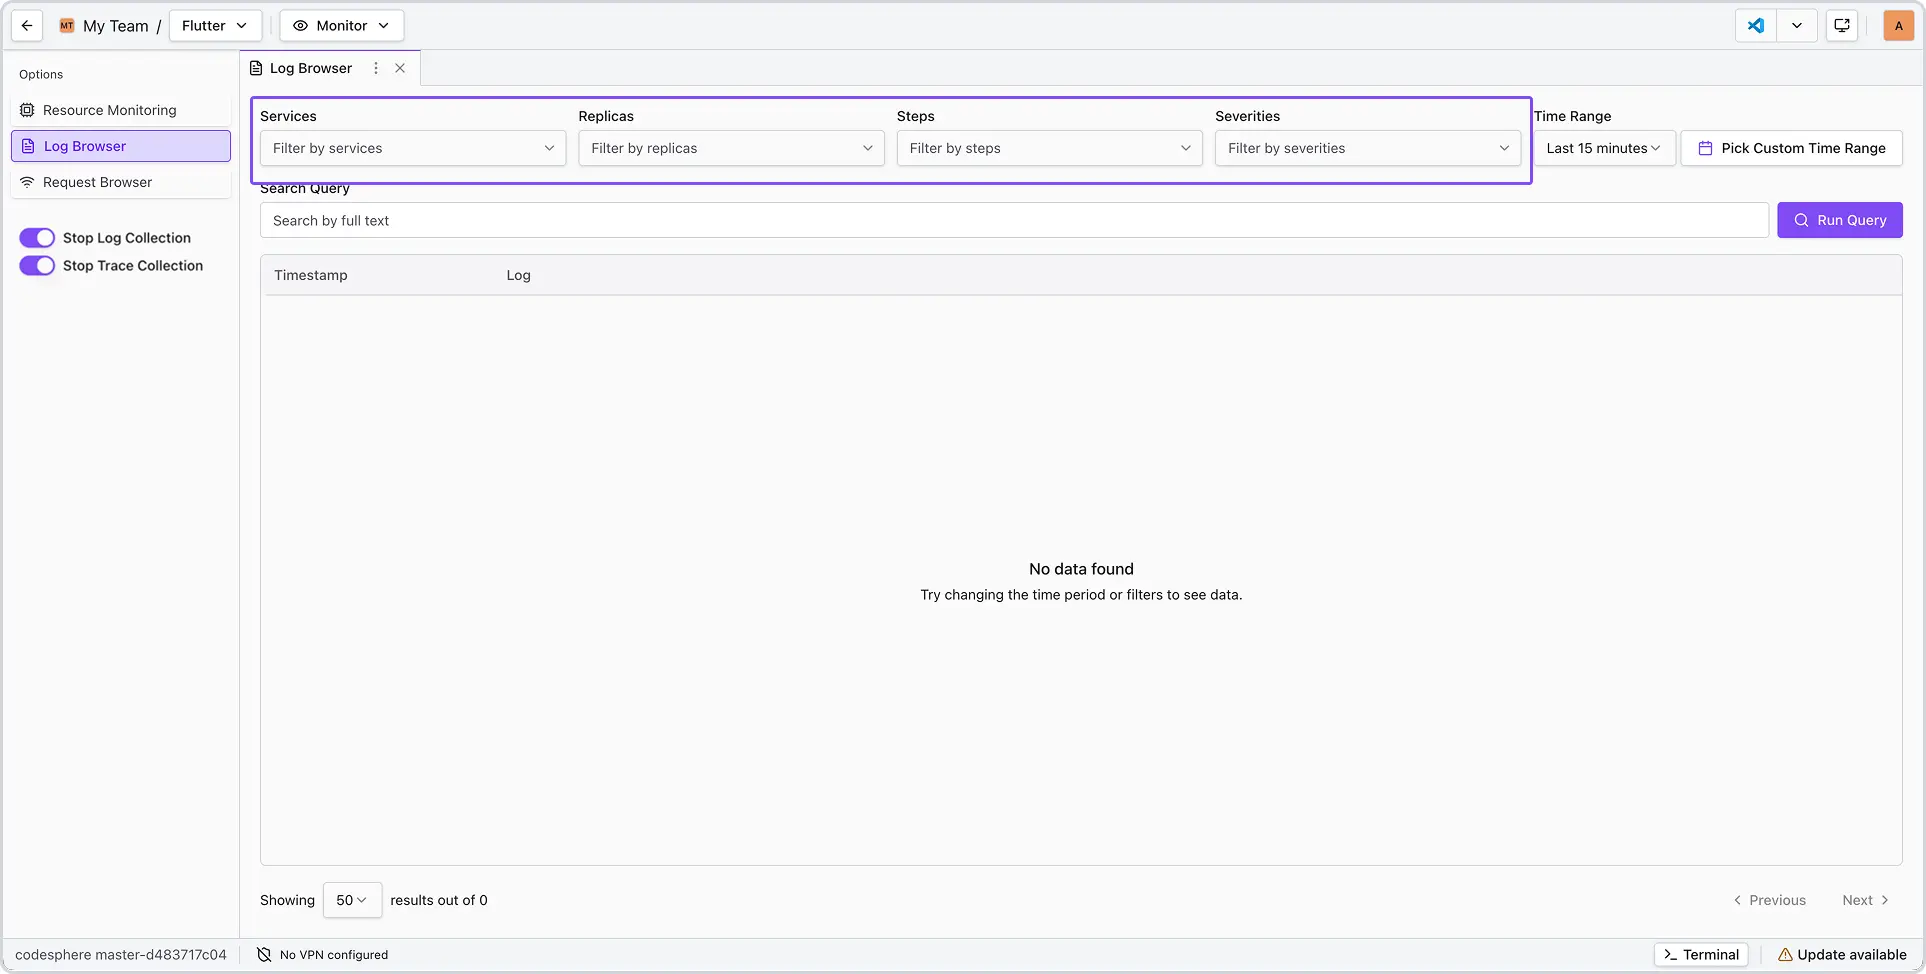Toggle Stop Trace Collection
Viewport: 1926px width, 974px height.
36,265
